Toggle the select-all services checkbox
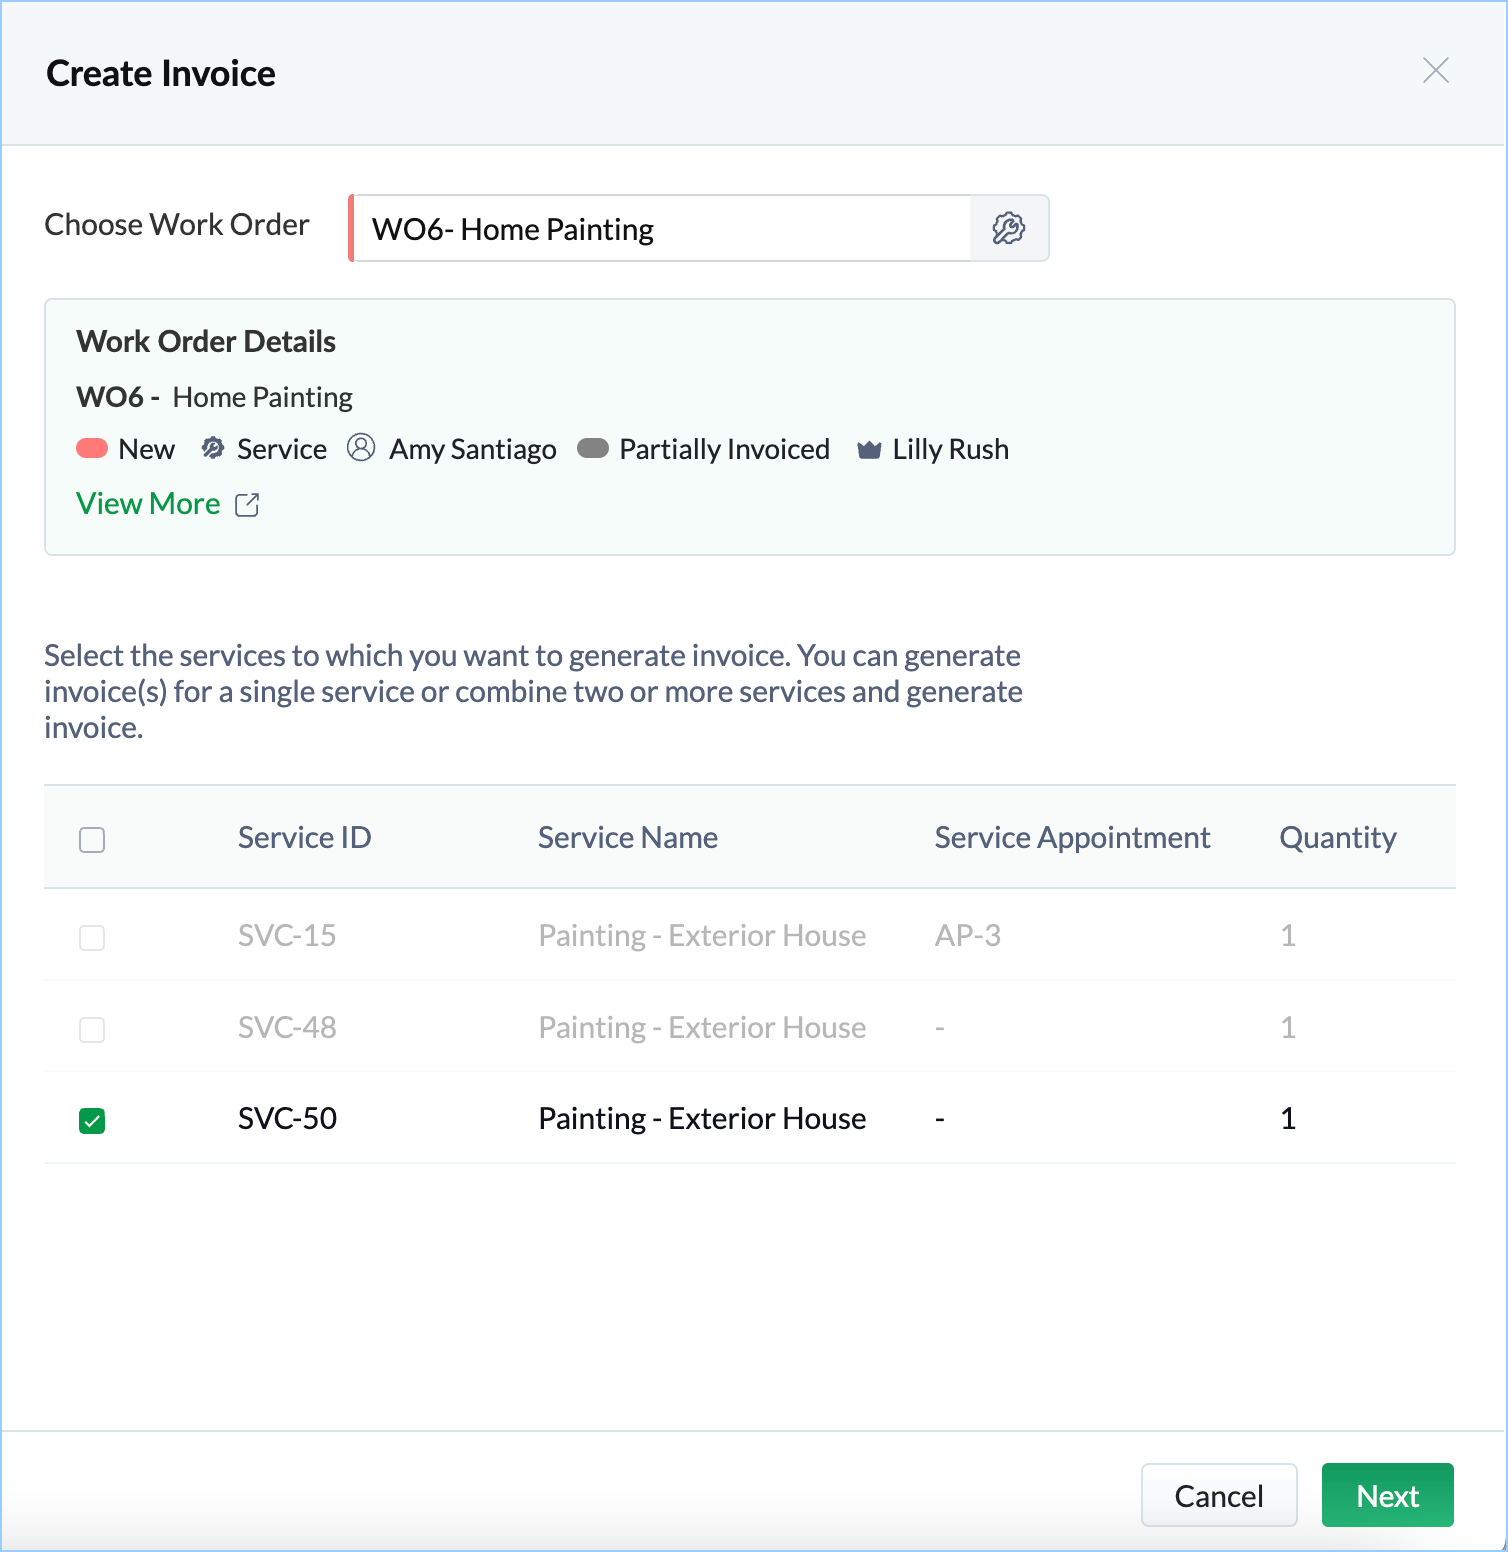The image size is (1508, 1552). (x=92, y=839)
